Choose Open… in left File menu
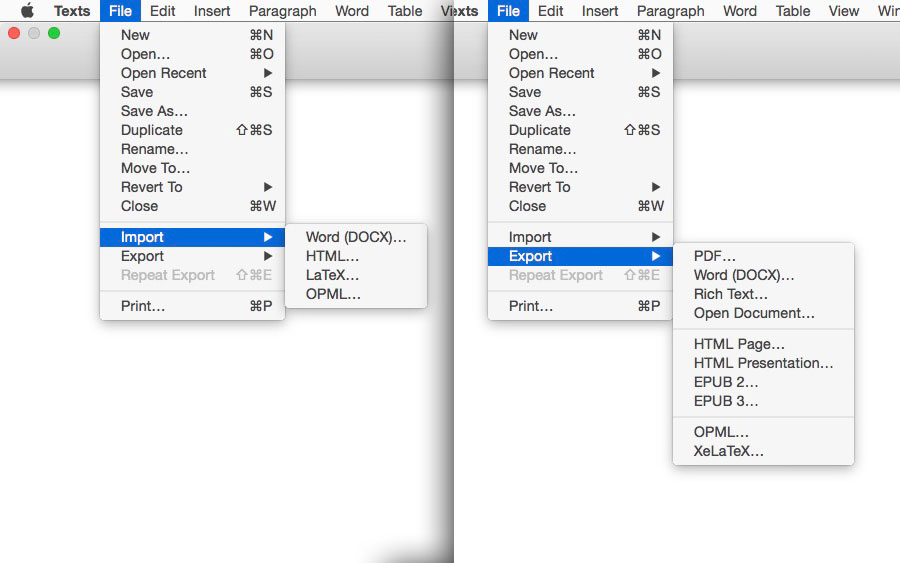 click(x=192, y=54)
